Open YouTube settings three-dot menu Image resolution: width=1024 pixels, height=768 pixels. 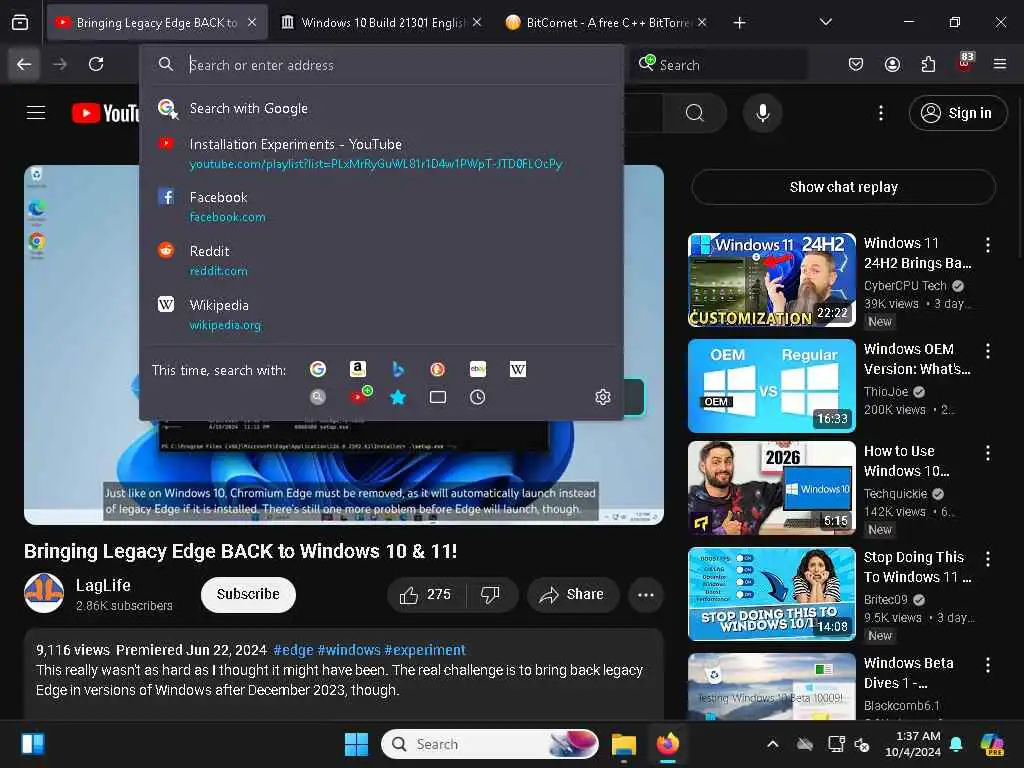point(881,113)
